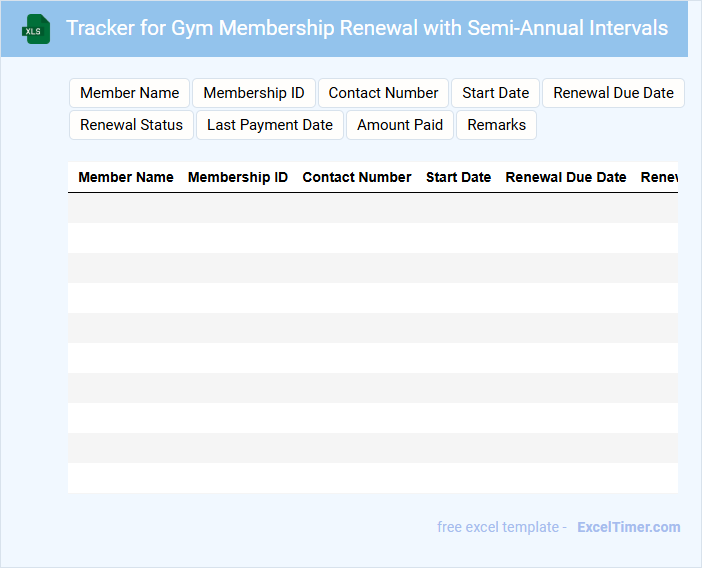Select the Membership ID tag button
702x568 pixels.
pyautogui.click(x=254, y=93)
